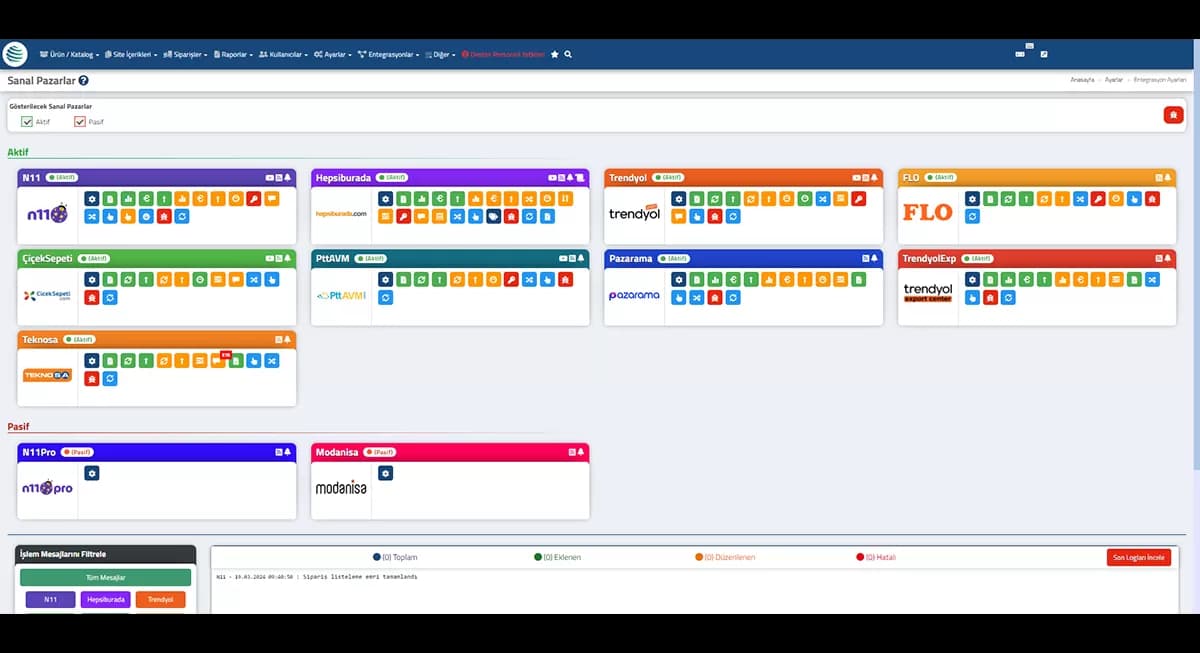Screen dimensions: 1200x653
Task: Click the red Destek Personeli link in navbar
Action: 503,54
